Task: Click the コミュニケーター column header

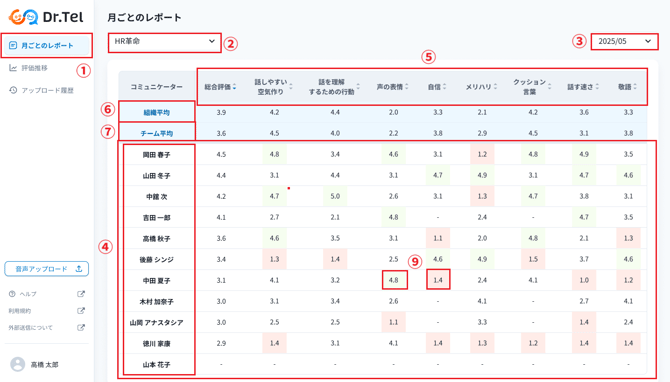Action: 156,87
